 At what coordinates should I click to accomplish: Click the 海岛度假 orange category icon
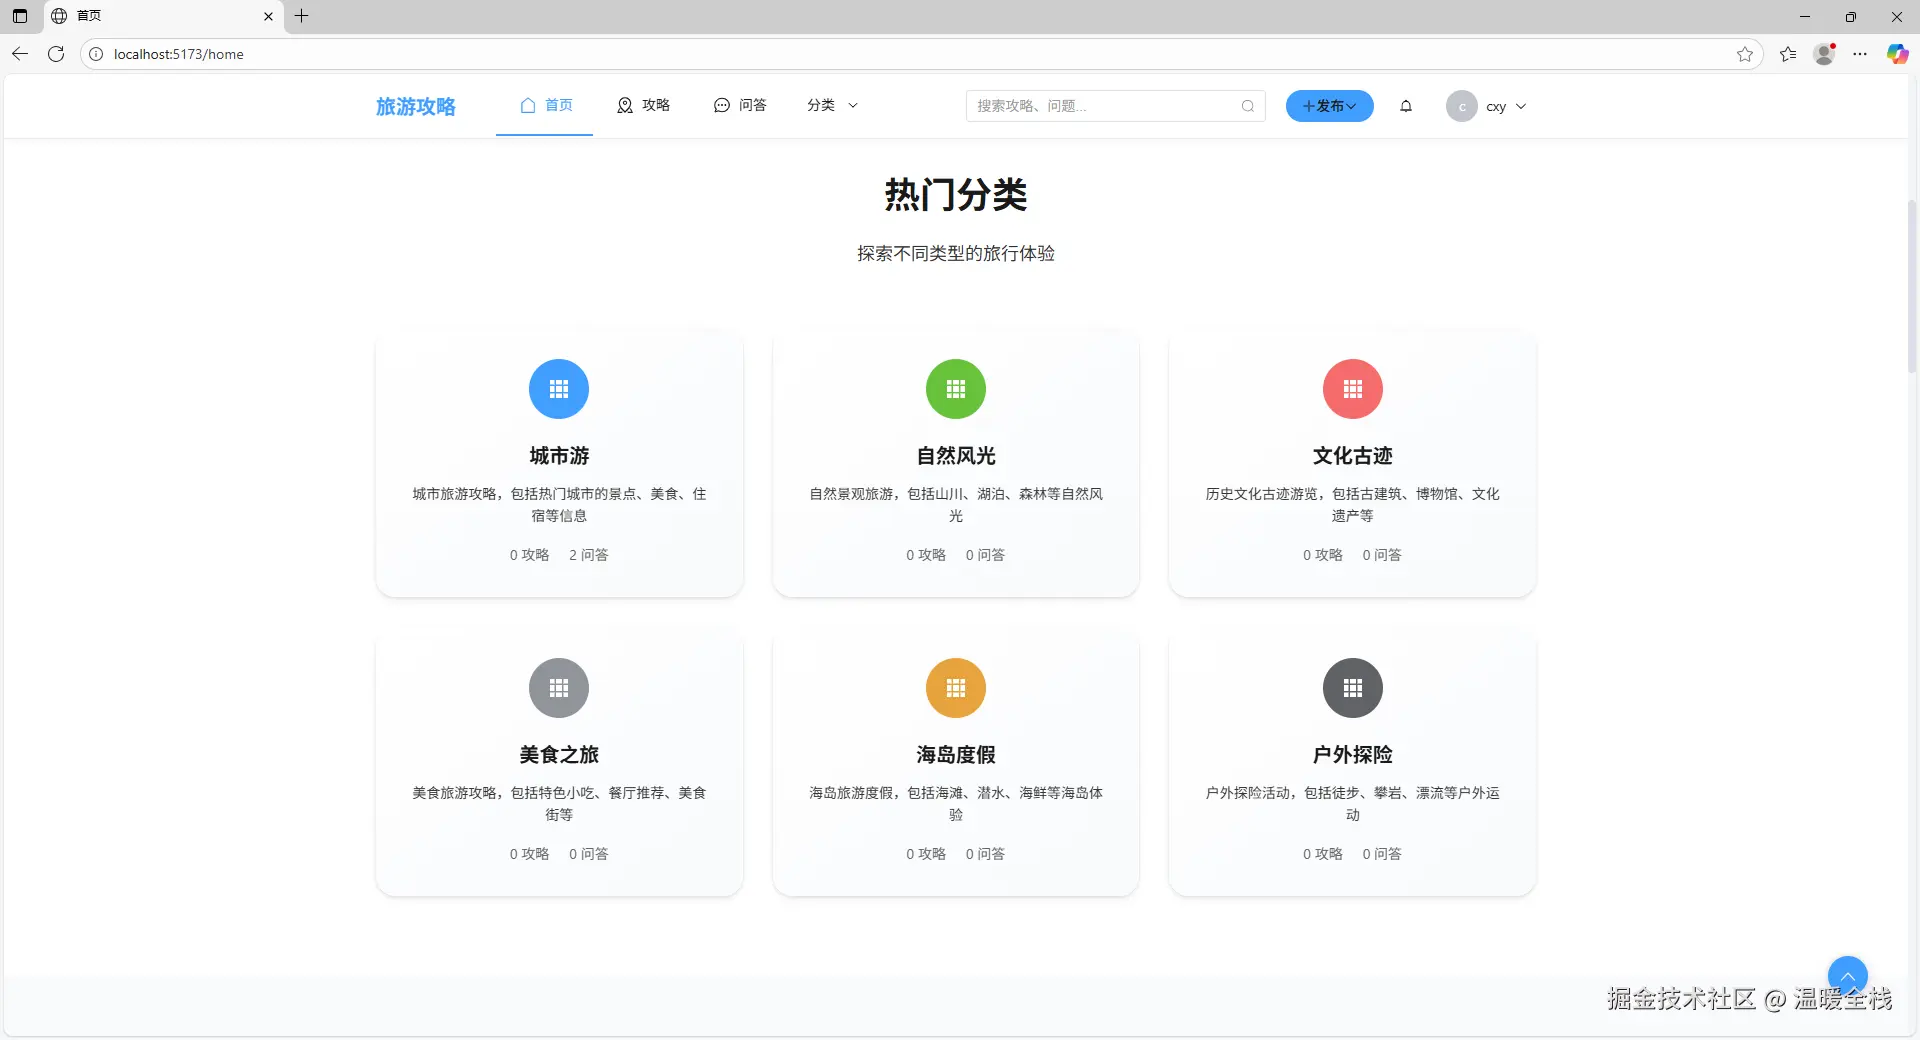[956, 688]
